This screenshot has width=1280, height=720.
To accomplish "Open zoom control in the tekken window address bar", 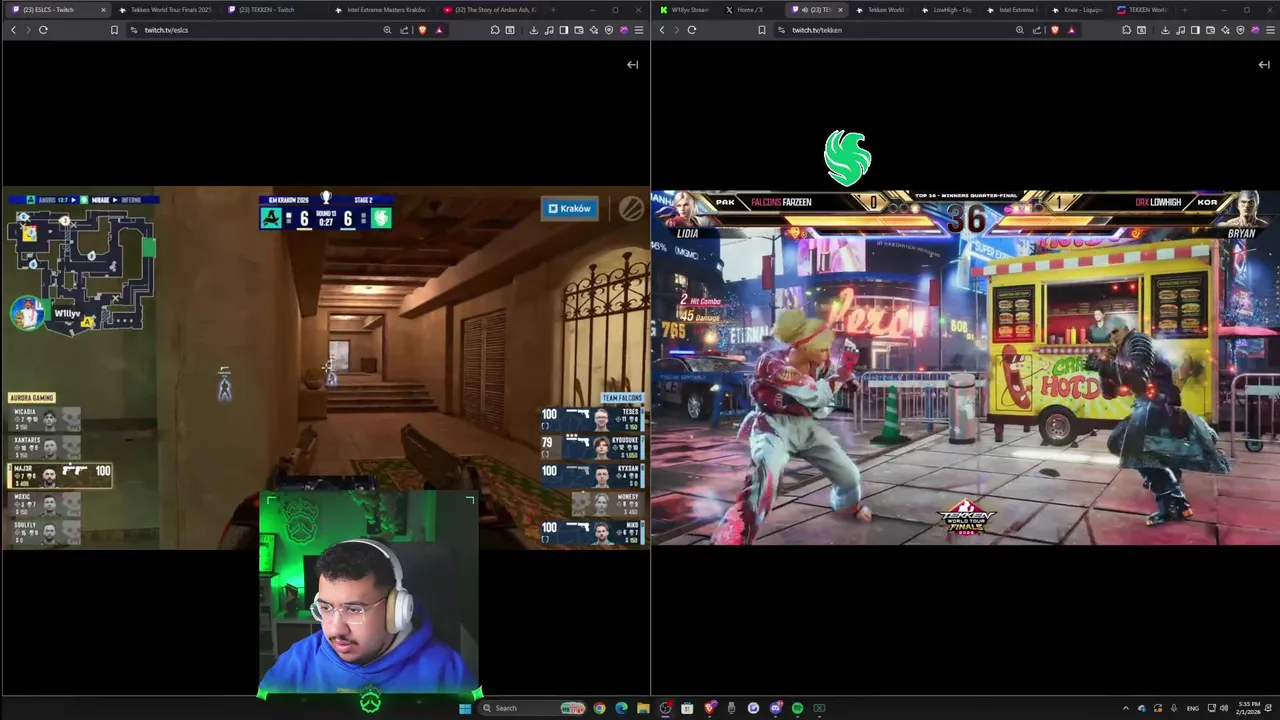I will tap(1020, 30).
